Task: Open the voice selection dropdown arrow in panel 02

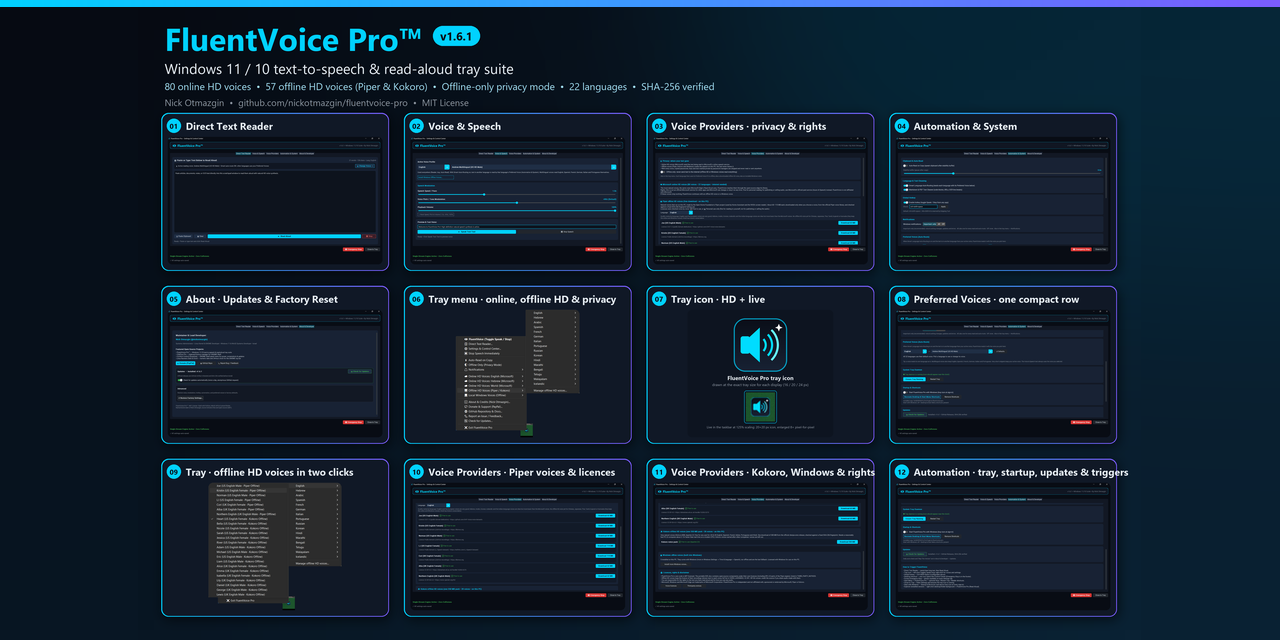Action: (x=614, y=167)
